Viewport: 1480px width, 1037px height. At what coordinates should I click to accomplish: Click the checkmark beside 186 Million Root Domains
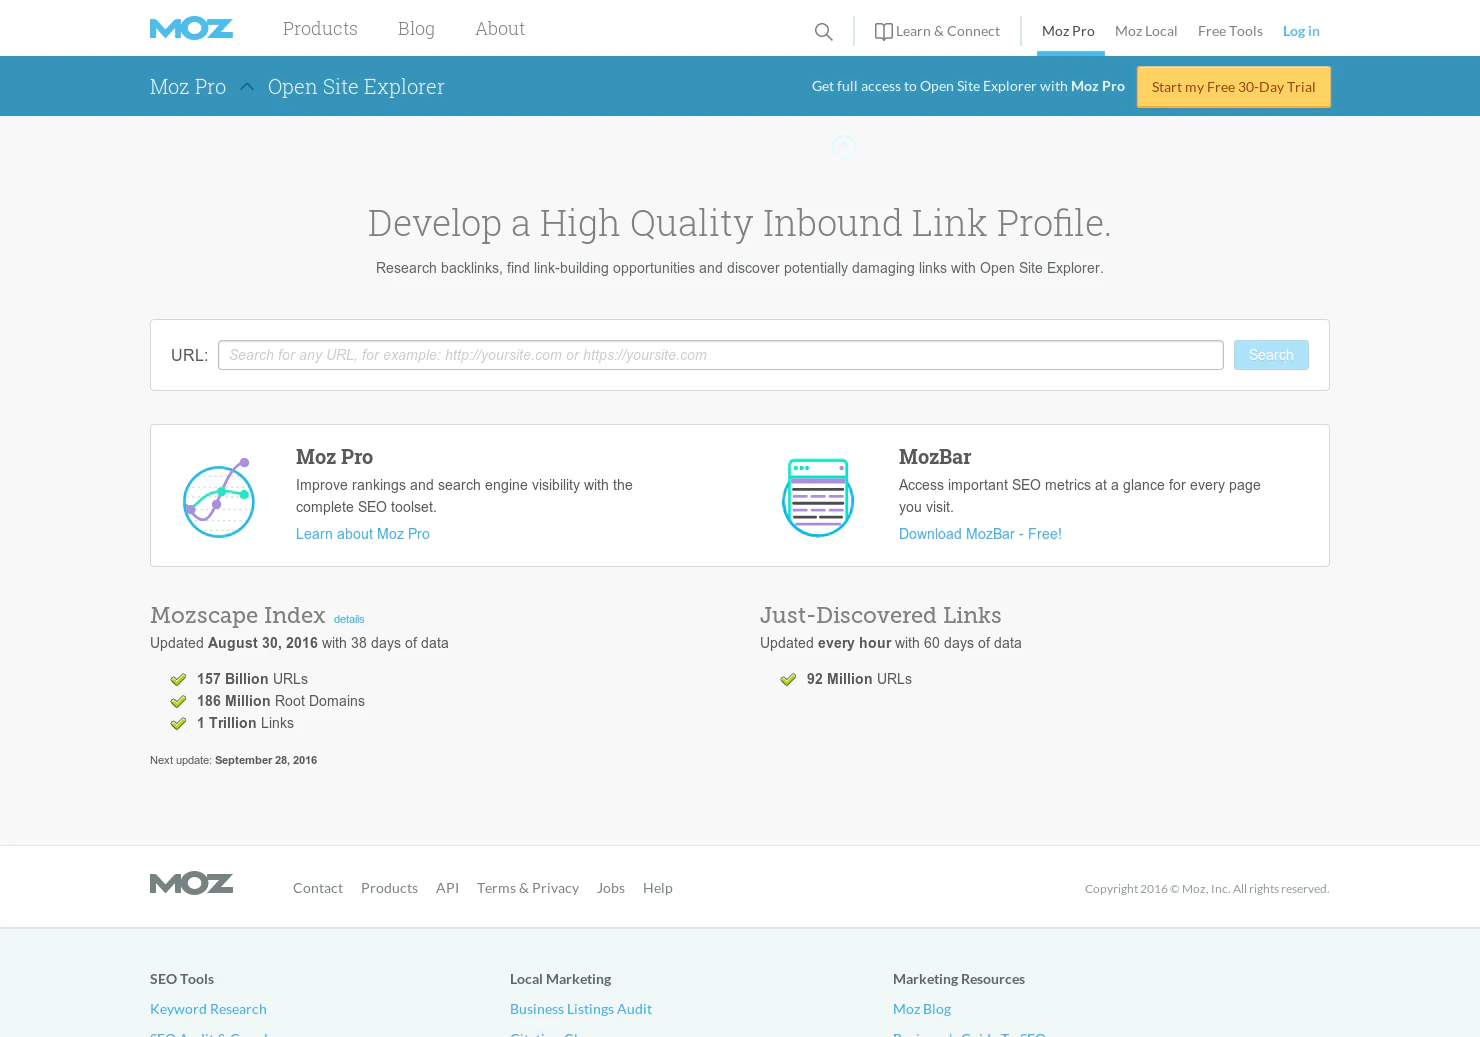(178, 702)
